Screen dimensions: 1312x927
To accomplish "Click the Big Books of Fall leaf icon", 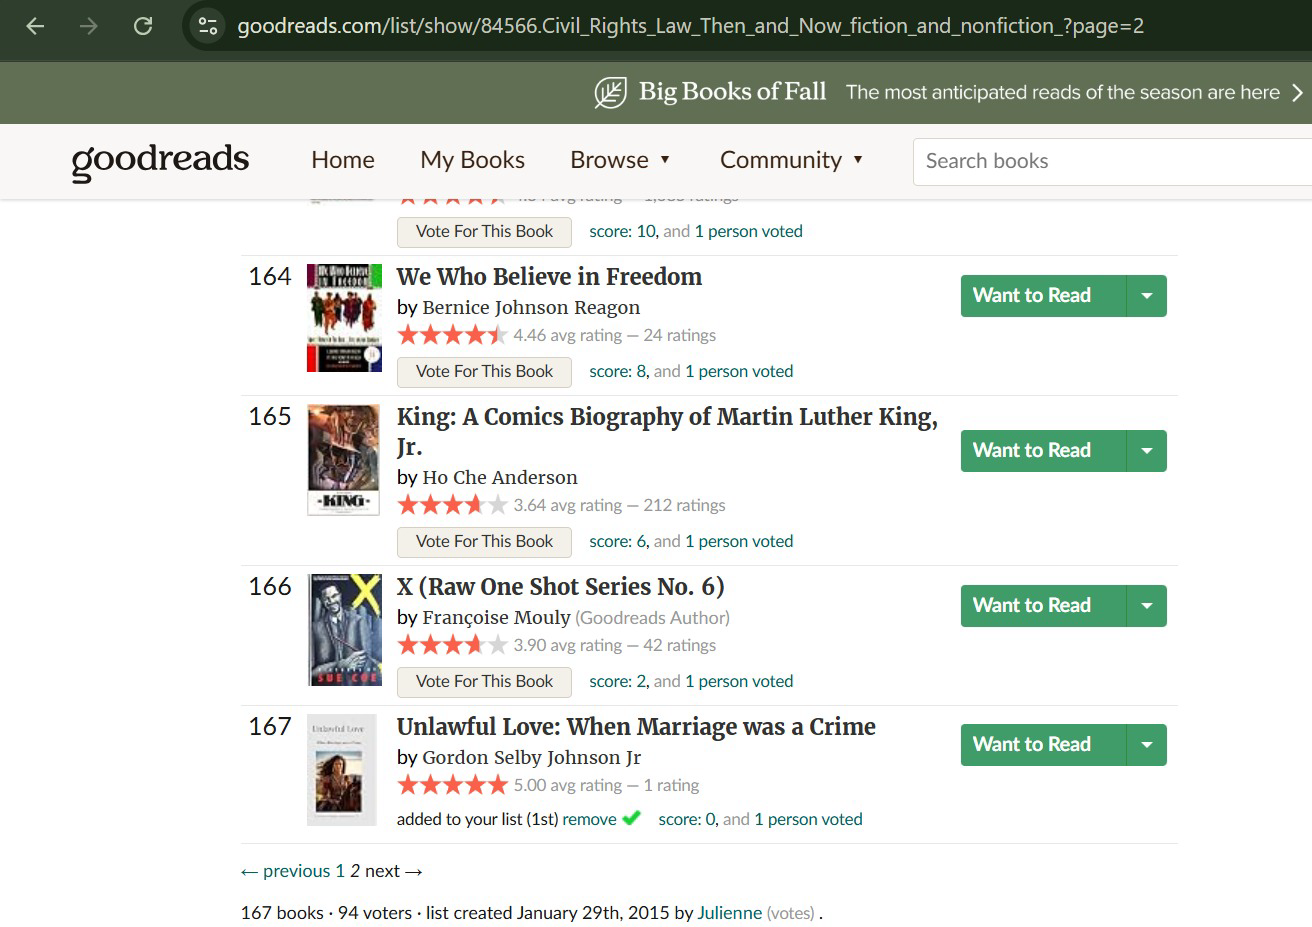I will click(610, 92).
